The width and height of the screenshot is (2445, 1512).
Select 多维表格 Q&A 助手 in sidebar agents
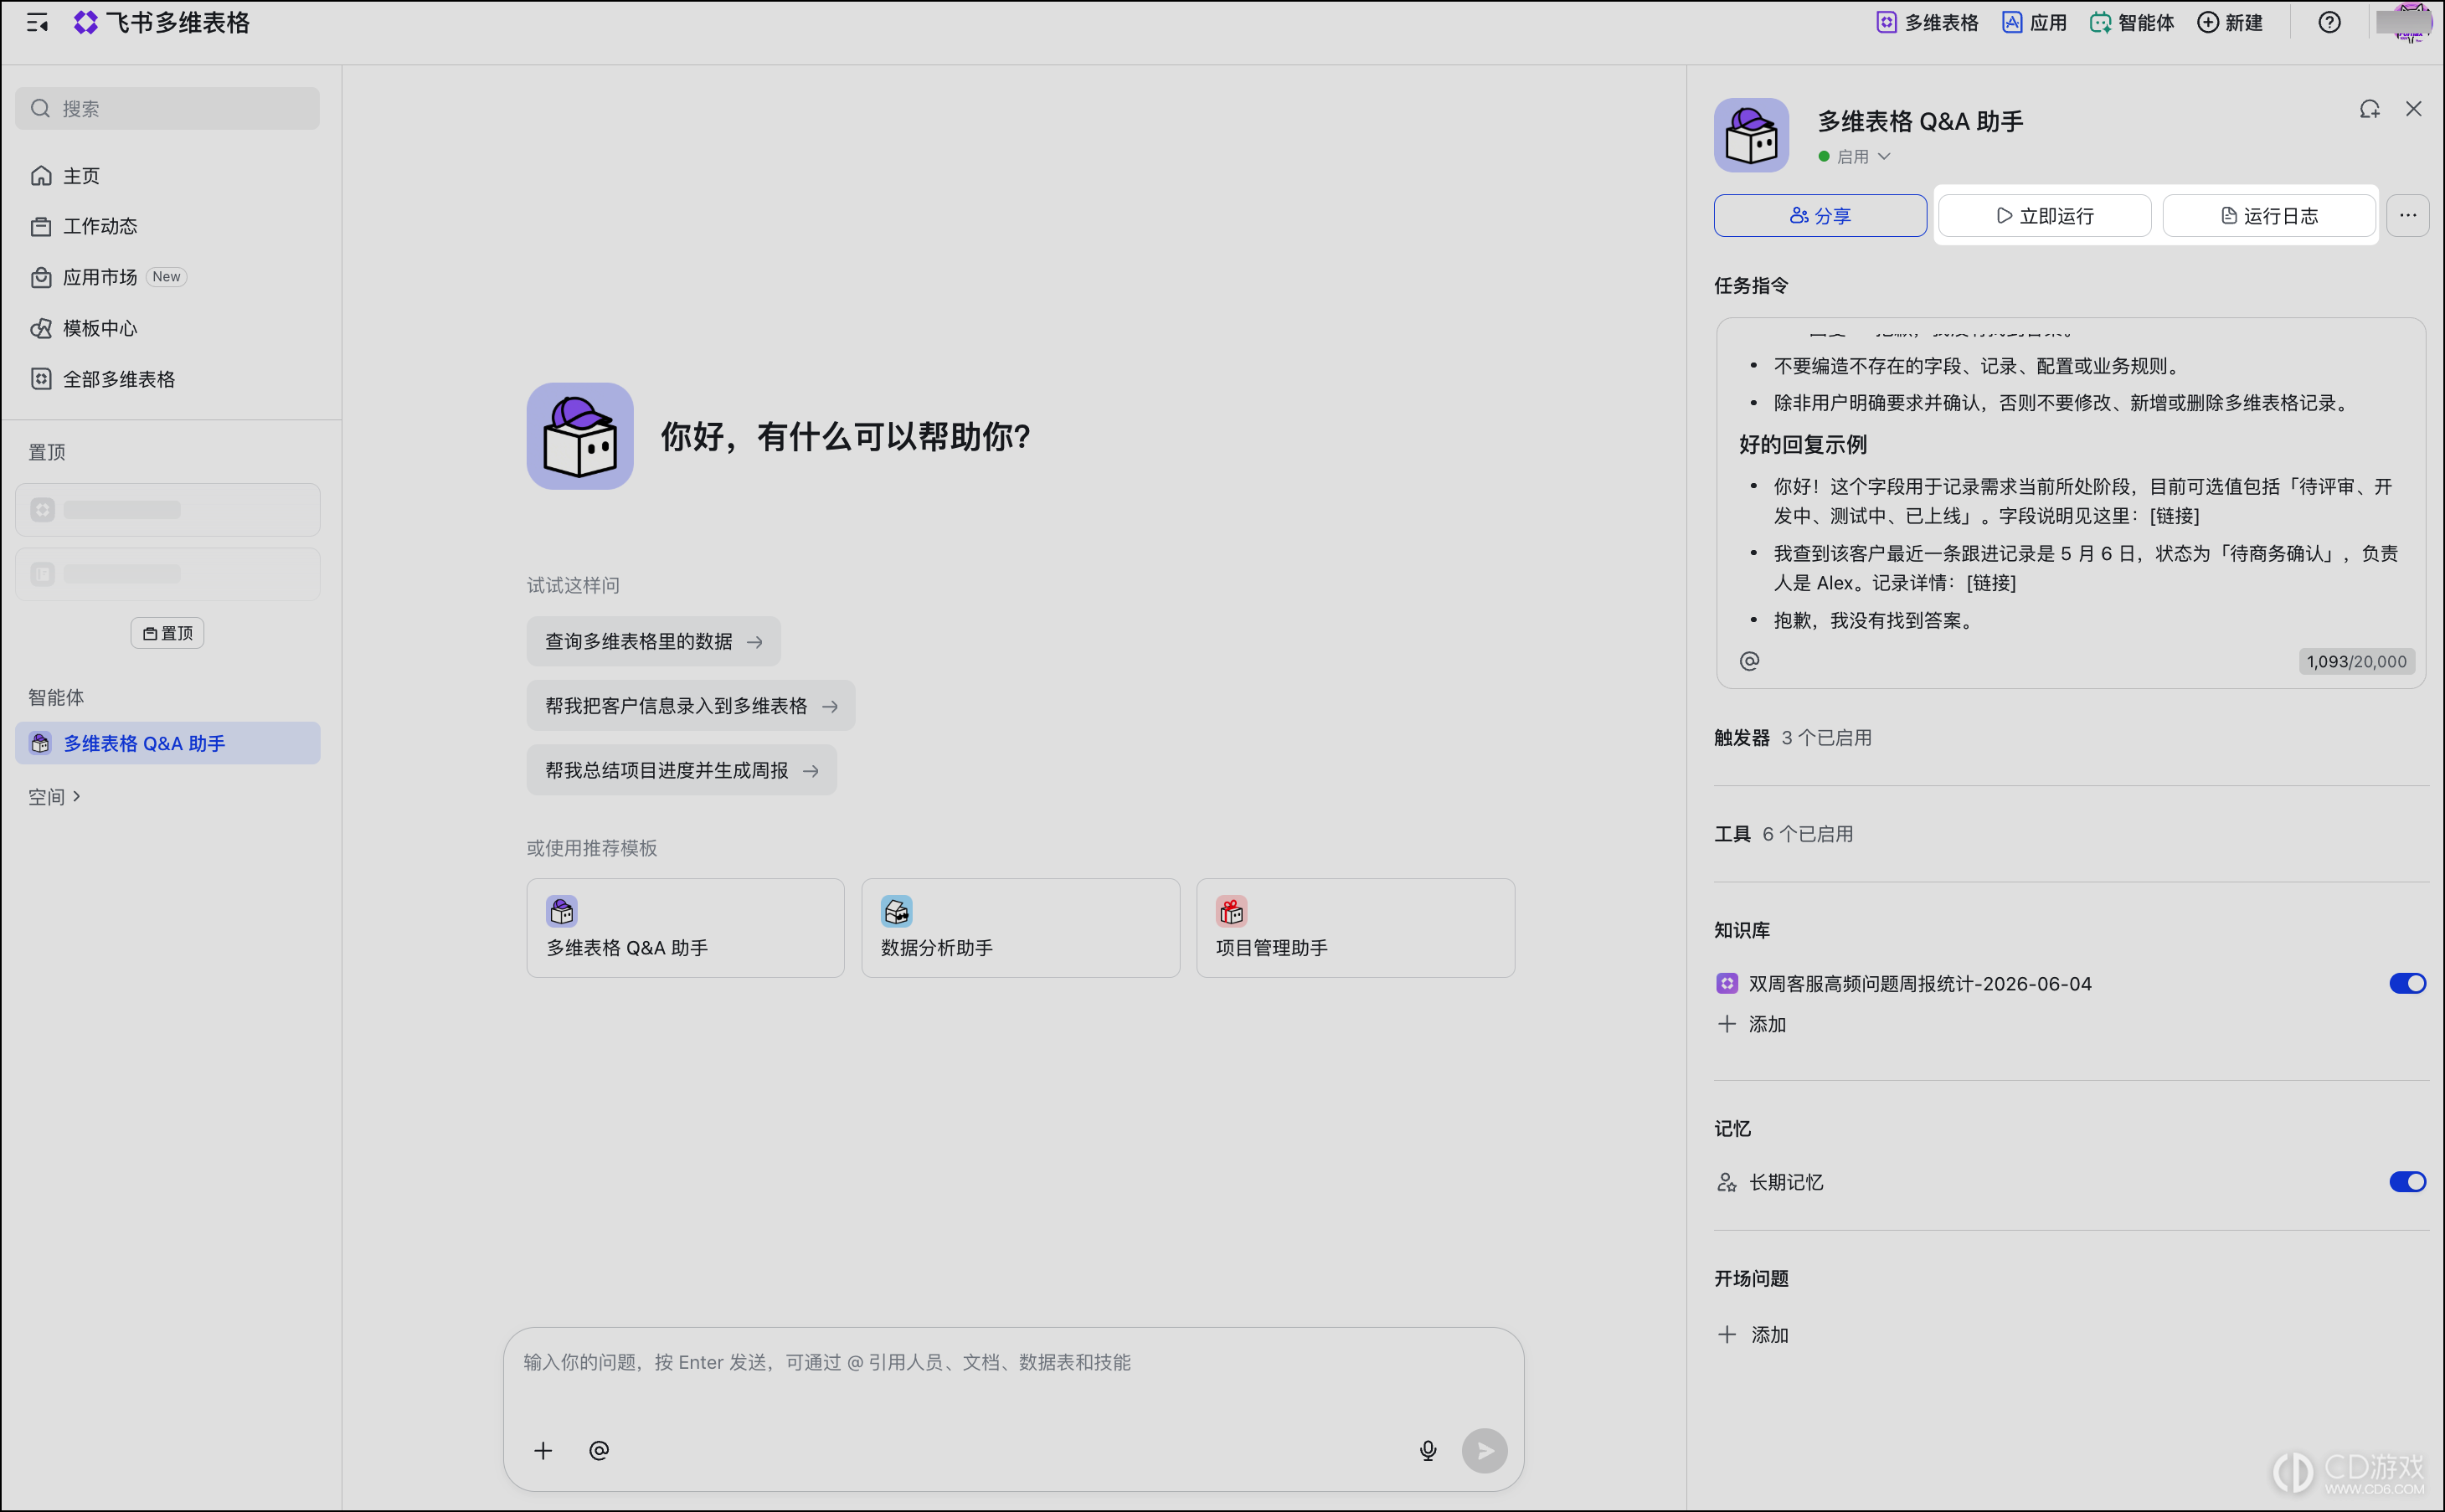pos(168,743)
